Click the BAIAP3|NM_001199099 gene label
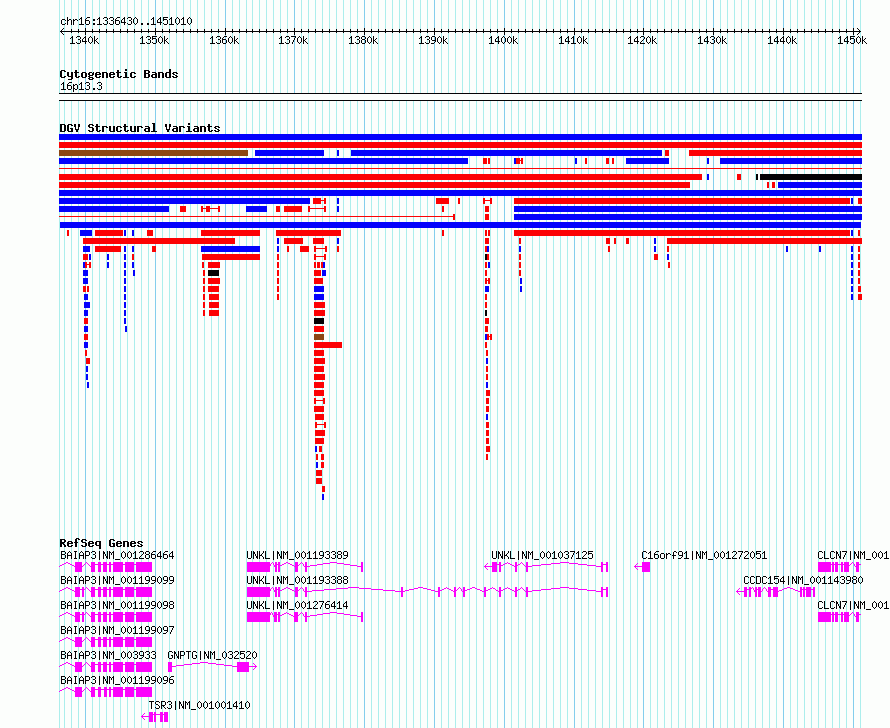890x728 pixels. coord(117,580)
